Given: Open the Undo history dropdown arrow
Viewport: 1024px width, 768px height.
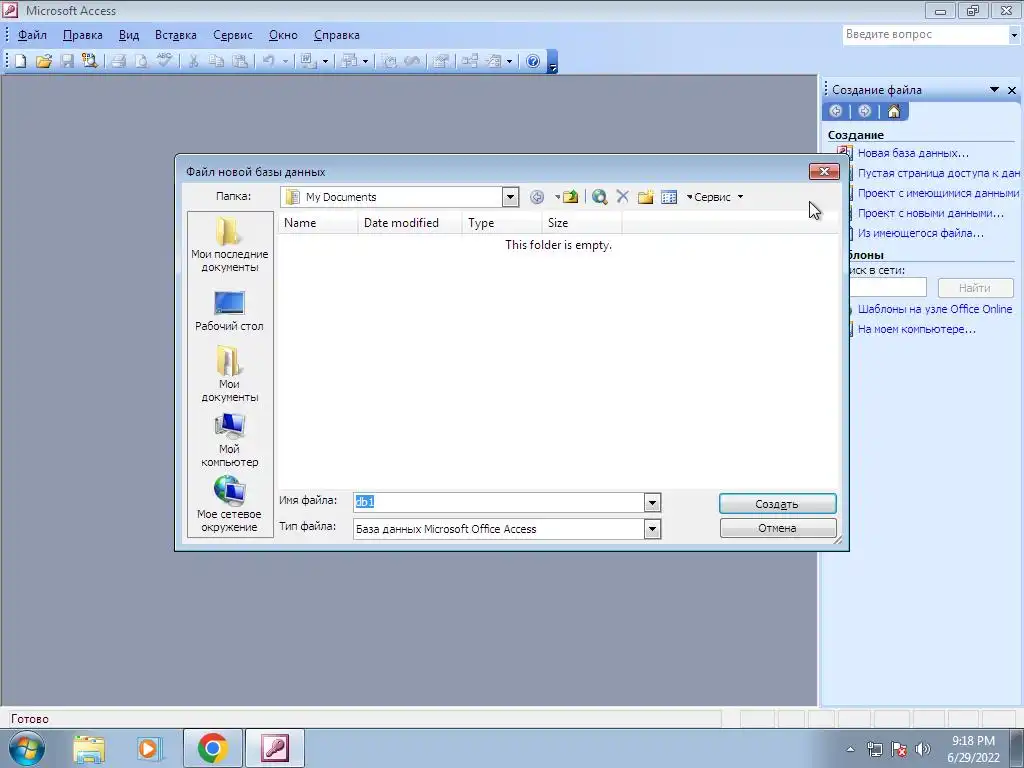Looking at the screenshot, I should tap(285, 61).
